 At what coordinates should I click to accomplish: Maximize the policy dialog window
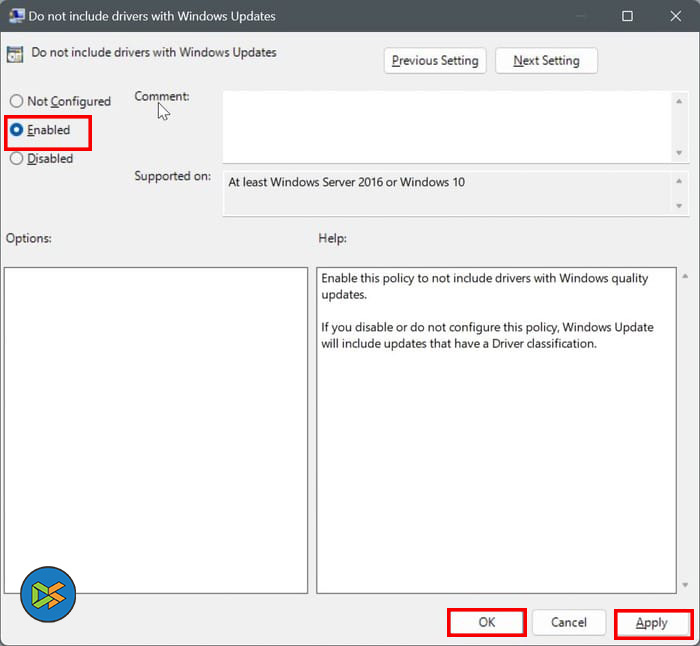(x=627, y=16)
